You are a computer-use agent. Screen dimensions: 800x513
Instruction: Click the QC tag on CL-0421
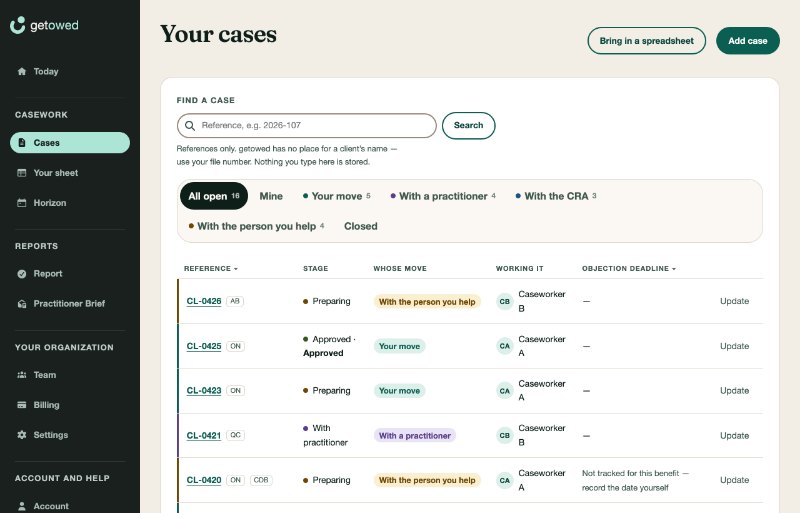235,435
